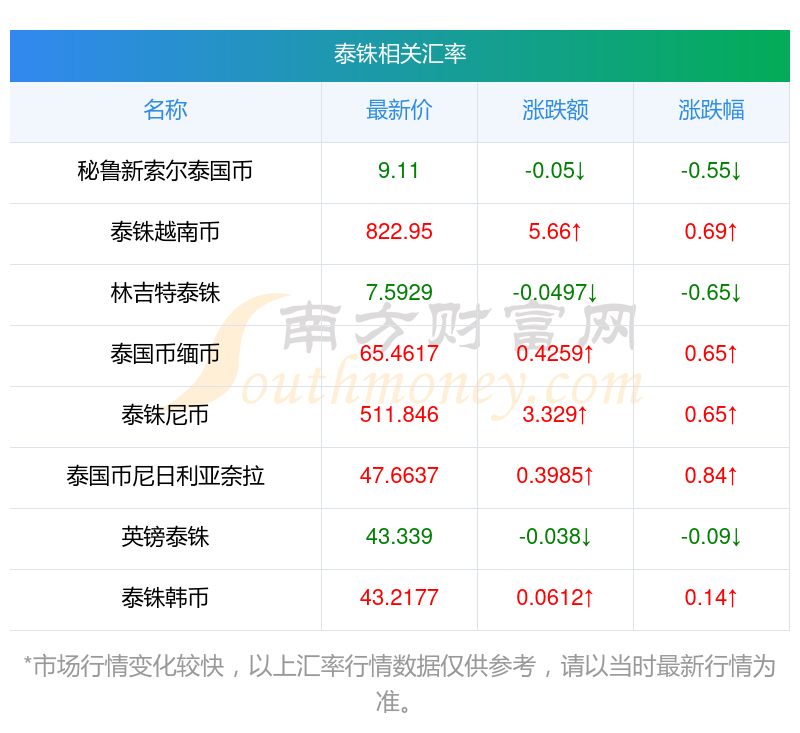Select the 泰铢尼币 row name
The image size is (800, 733).
[165, 415]
